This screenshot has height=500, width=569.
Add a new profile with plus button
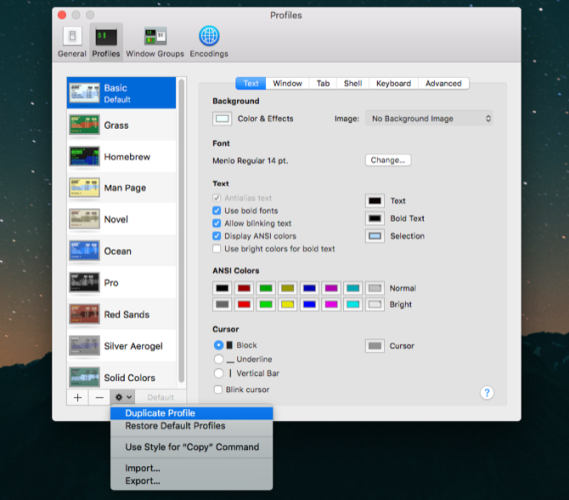click(x=77, y=398)
